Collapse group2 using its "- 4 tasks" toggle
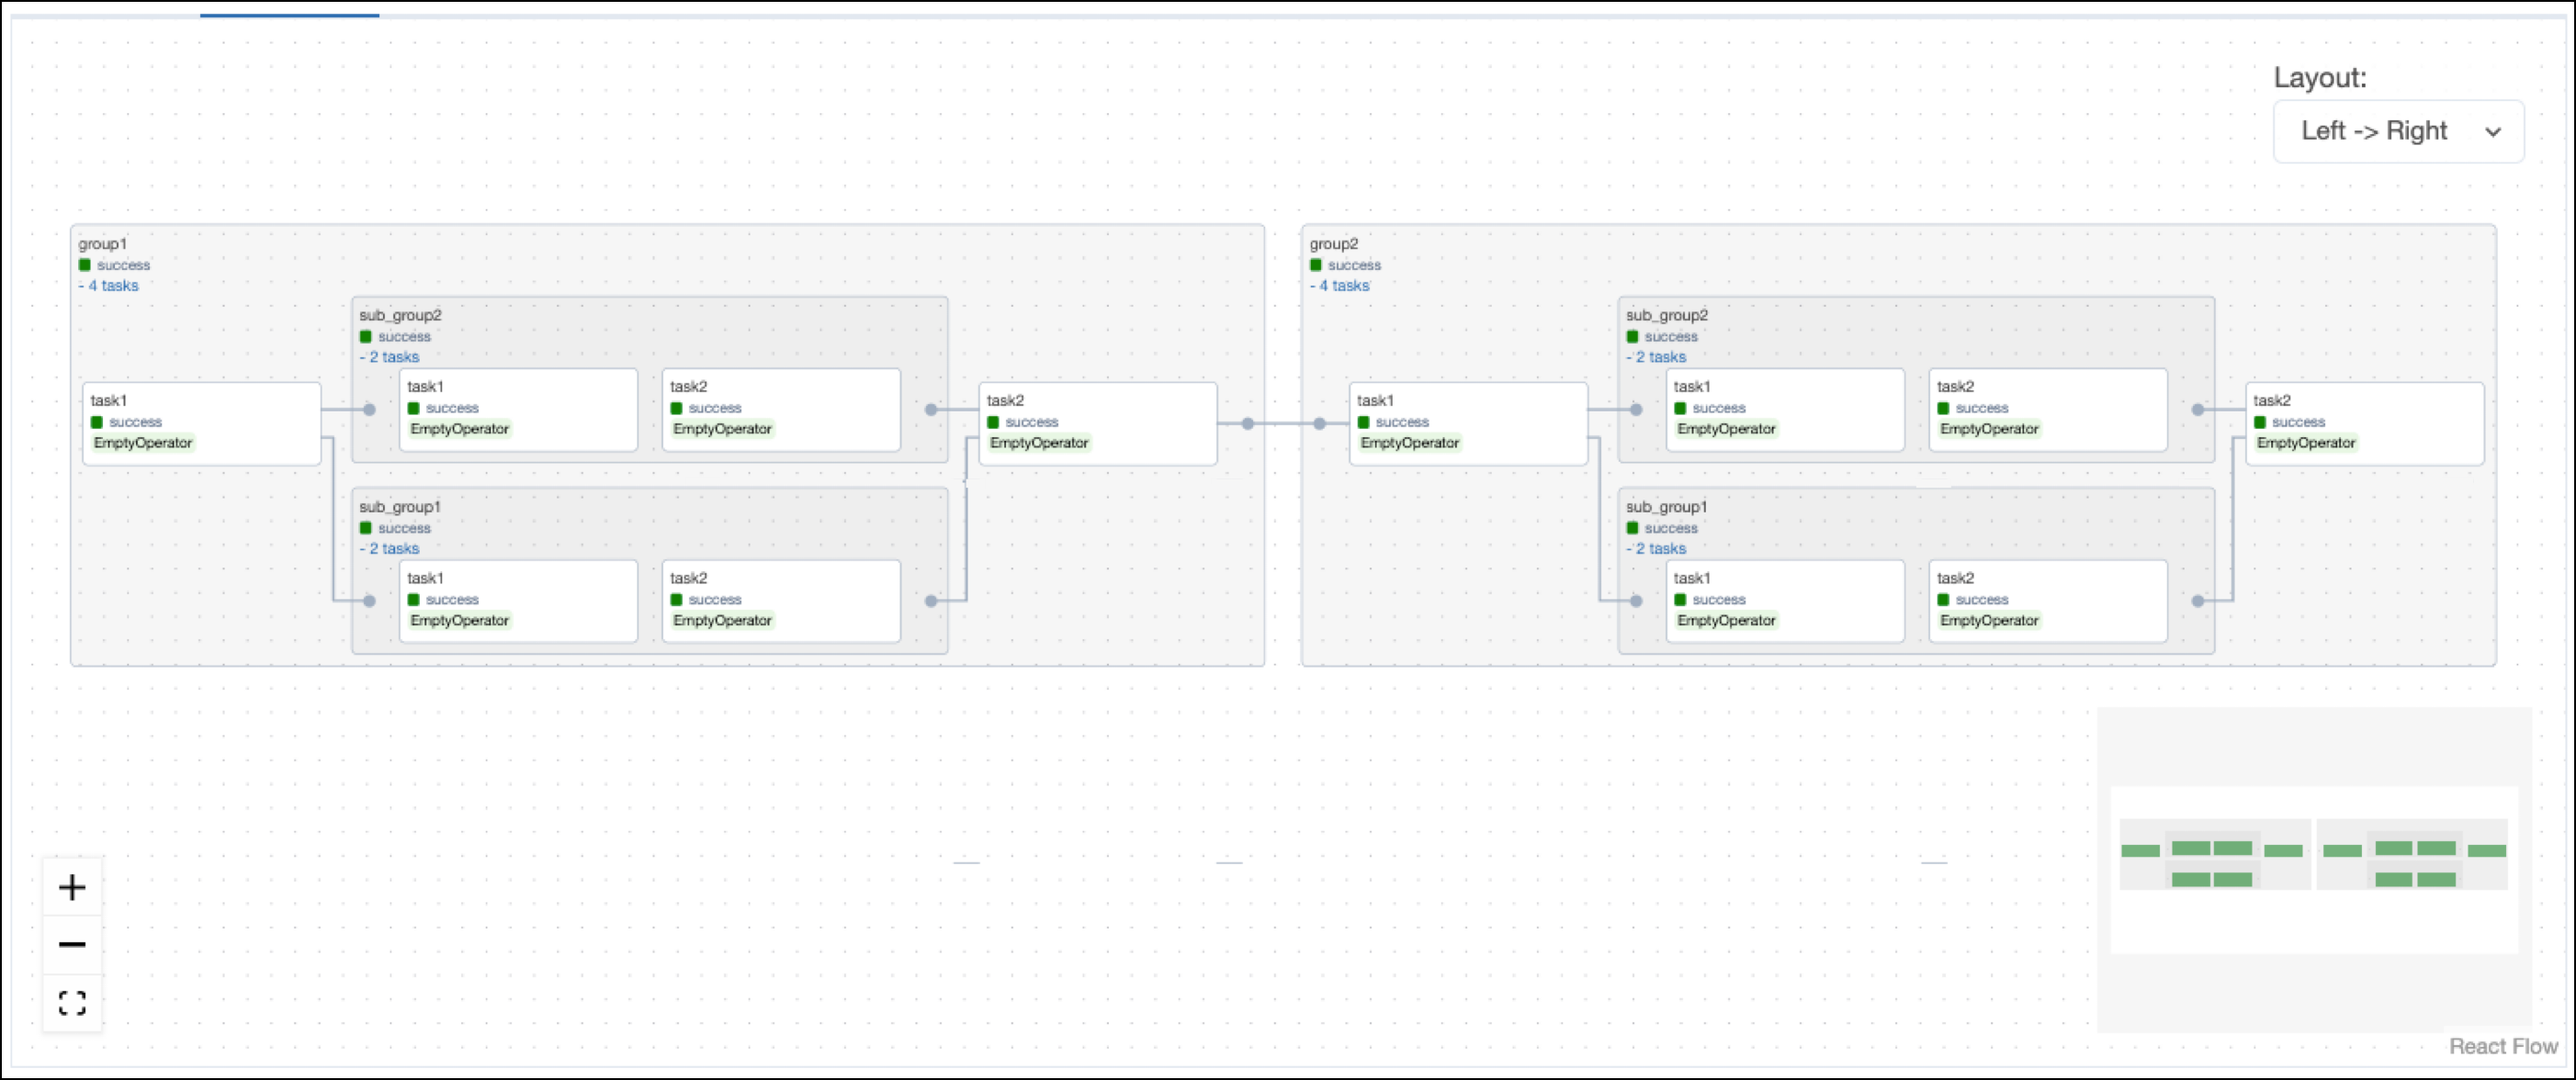 pos(1340,286)
